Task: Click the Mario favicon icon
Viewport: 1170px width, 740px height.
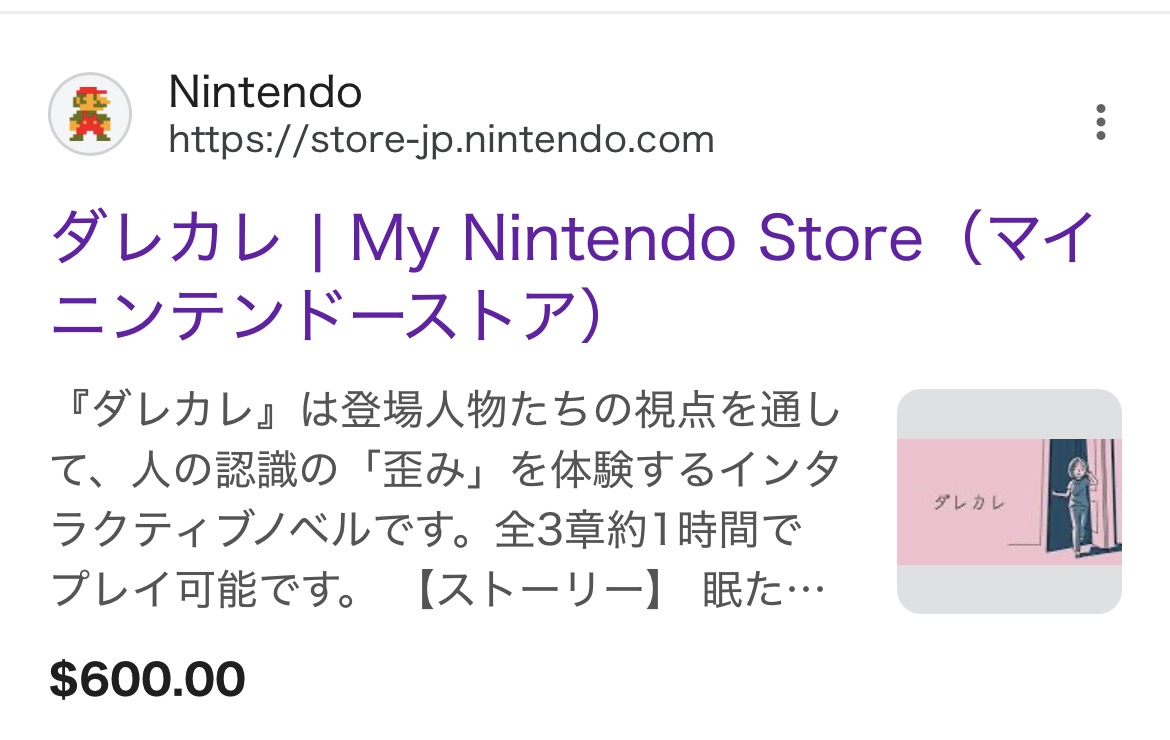Action: [90, 114]
